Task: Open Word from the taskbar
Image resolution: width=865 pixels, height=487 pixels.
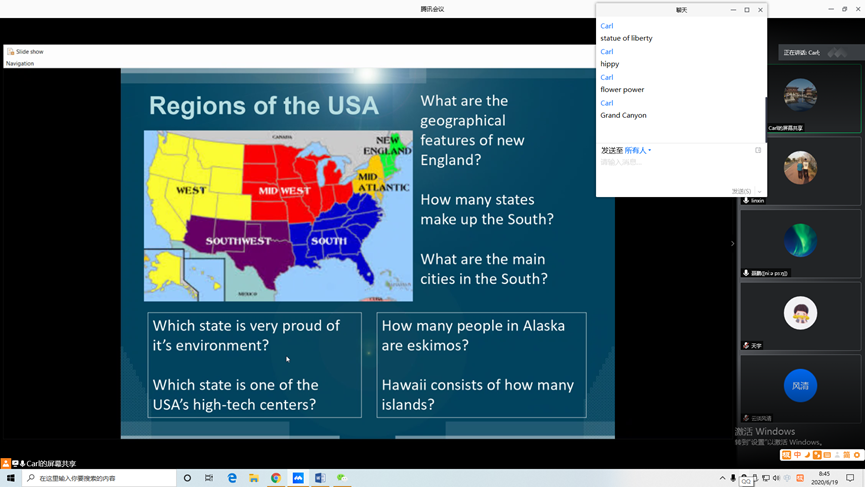Action: coord(320,478)
